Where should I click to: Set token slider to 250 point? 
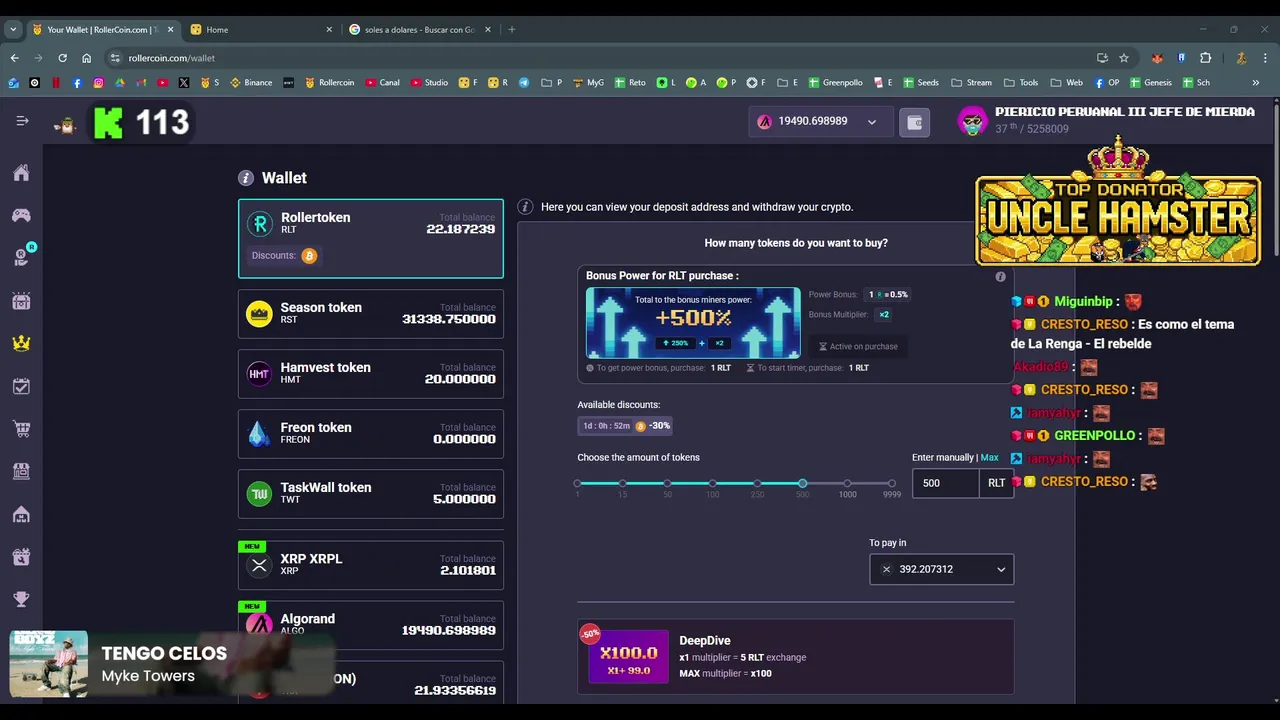tap(757, 484)
